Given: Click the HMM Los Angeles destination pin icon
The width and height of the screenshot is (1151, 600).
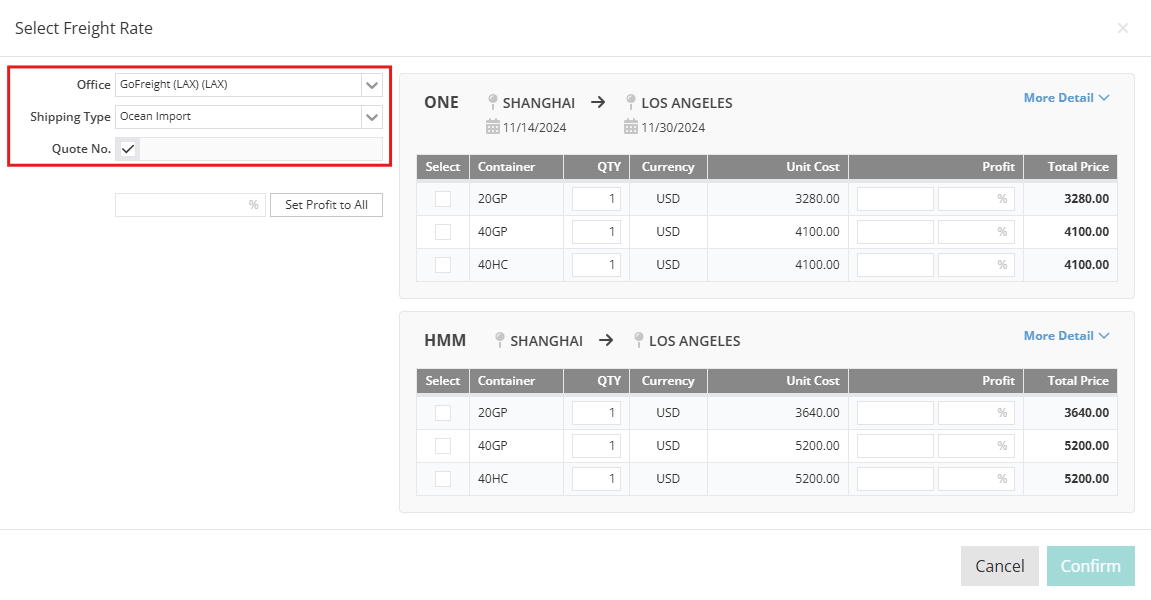Looking at the screenshot, I should 638,340.
